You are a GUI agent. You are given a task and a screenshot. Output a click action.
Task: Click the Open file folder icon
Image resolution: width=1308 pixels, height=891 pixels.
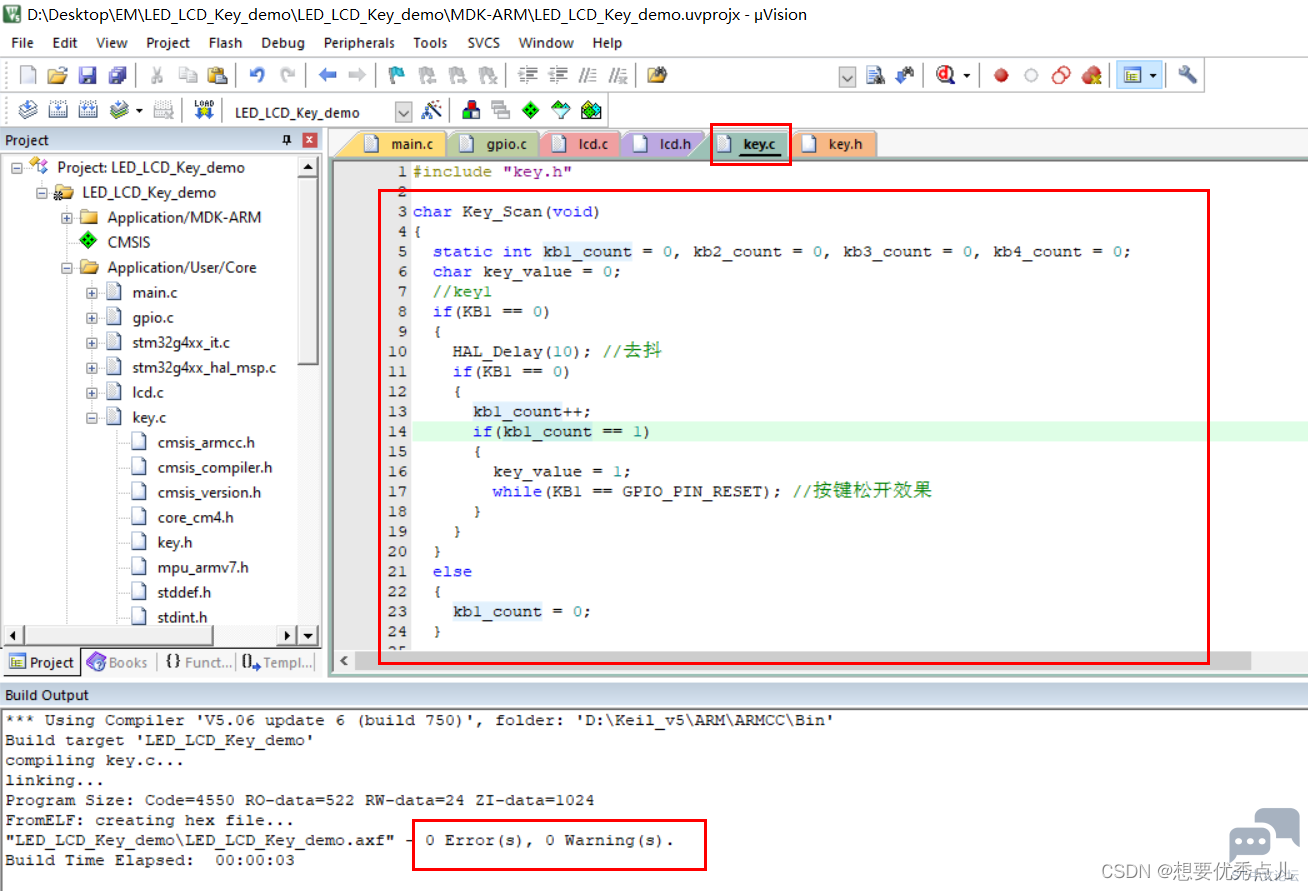pyautogui.click(x=57, y=75)
